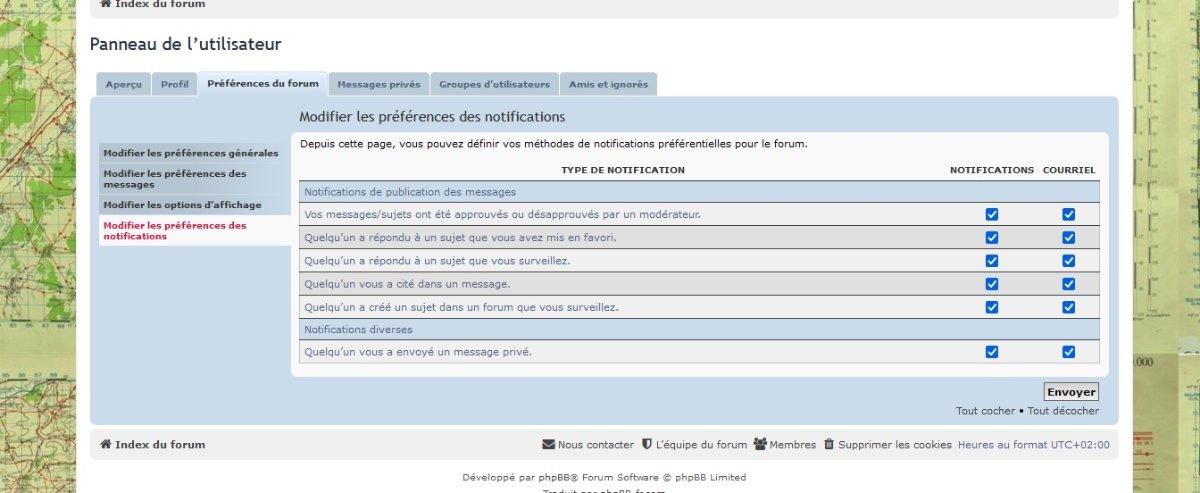Click the Tout décocher link
This screenshot has width=1200, height=493.
coord(1063,411)
